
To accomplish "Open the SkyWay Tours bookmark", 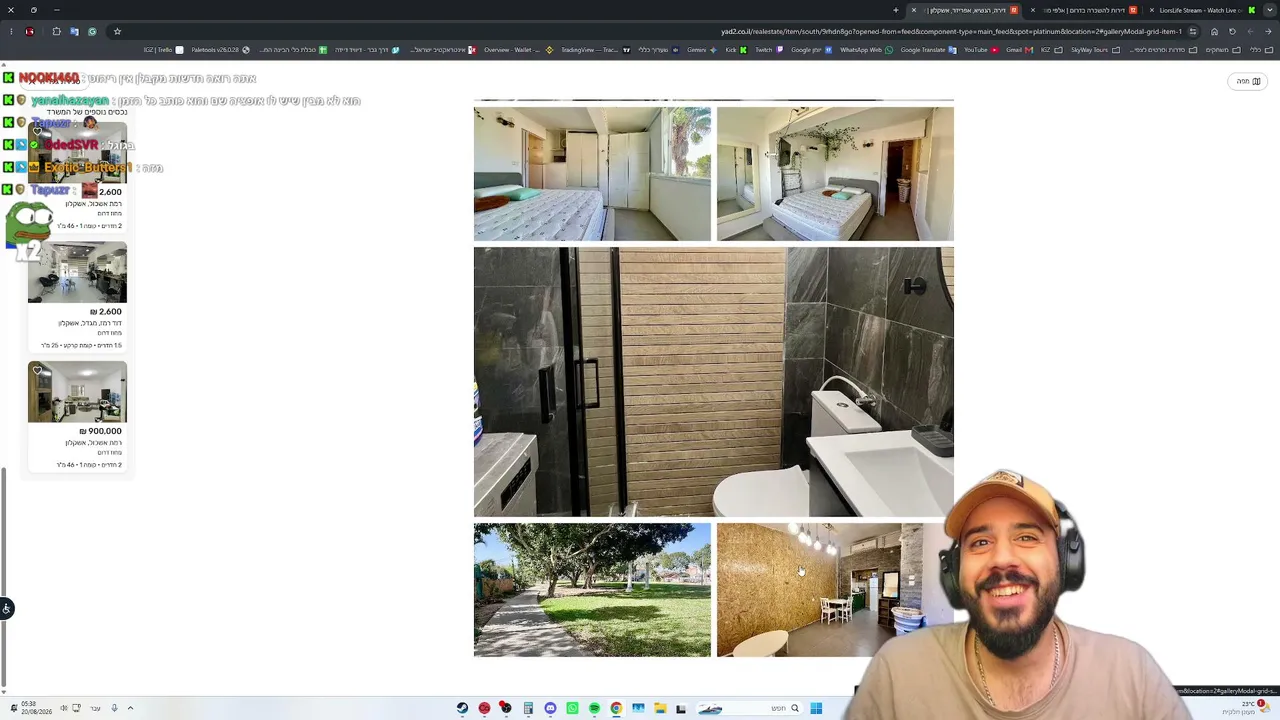I will 1094,50.
